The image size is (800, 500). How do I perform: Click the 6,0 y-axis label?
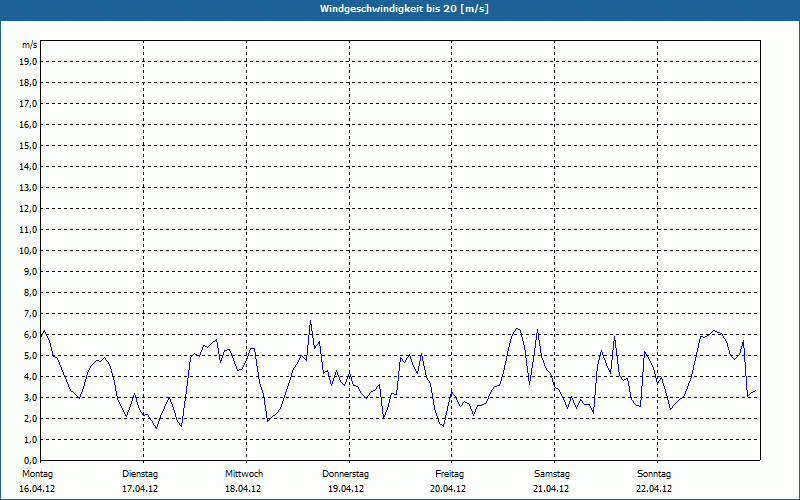click(30, 334)
